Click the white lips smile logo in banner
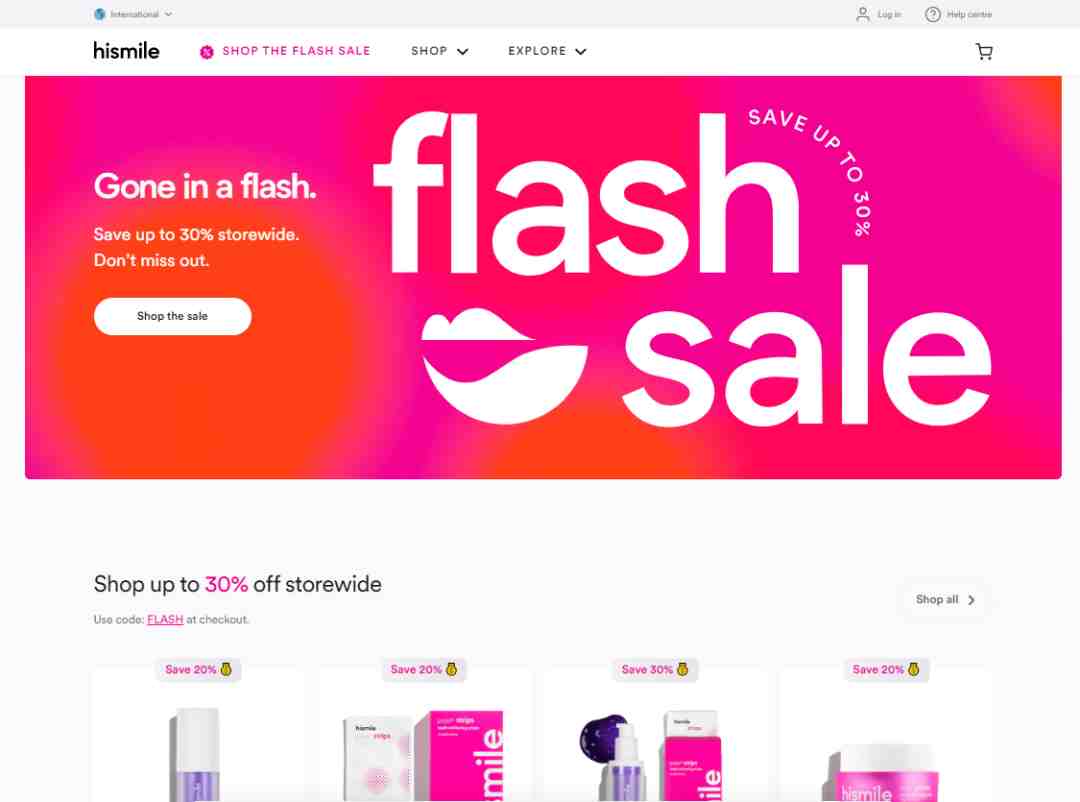Image resolution: width=1080 pixels, height=802 pixels. tap(504, 365)
